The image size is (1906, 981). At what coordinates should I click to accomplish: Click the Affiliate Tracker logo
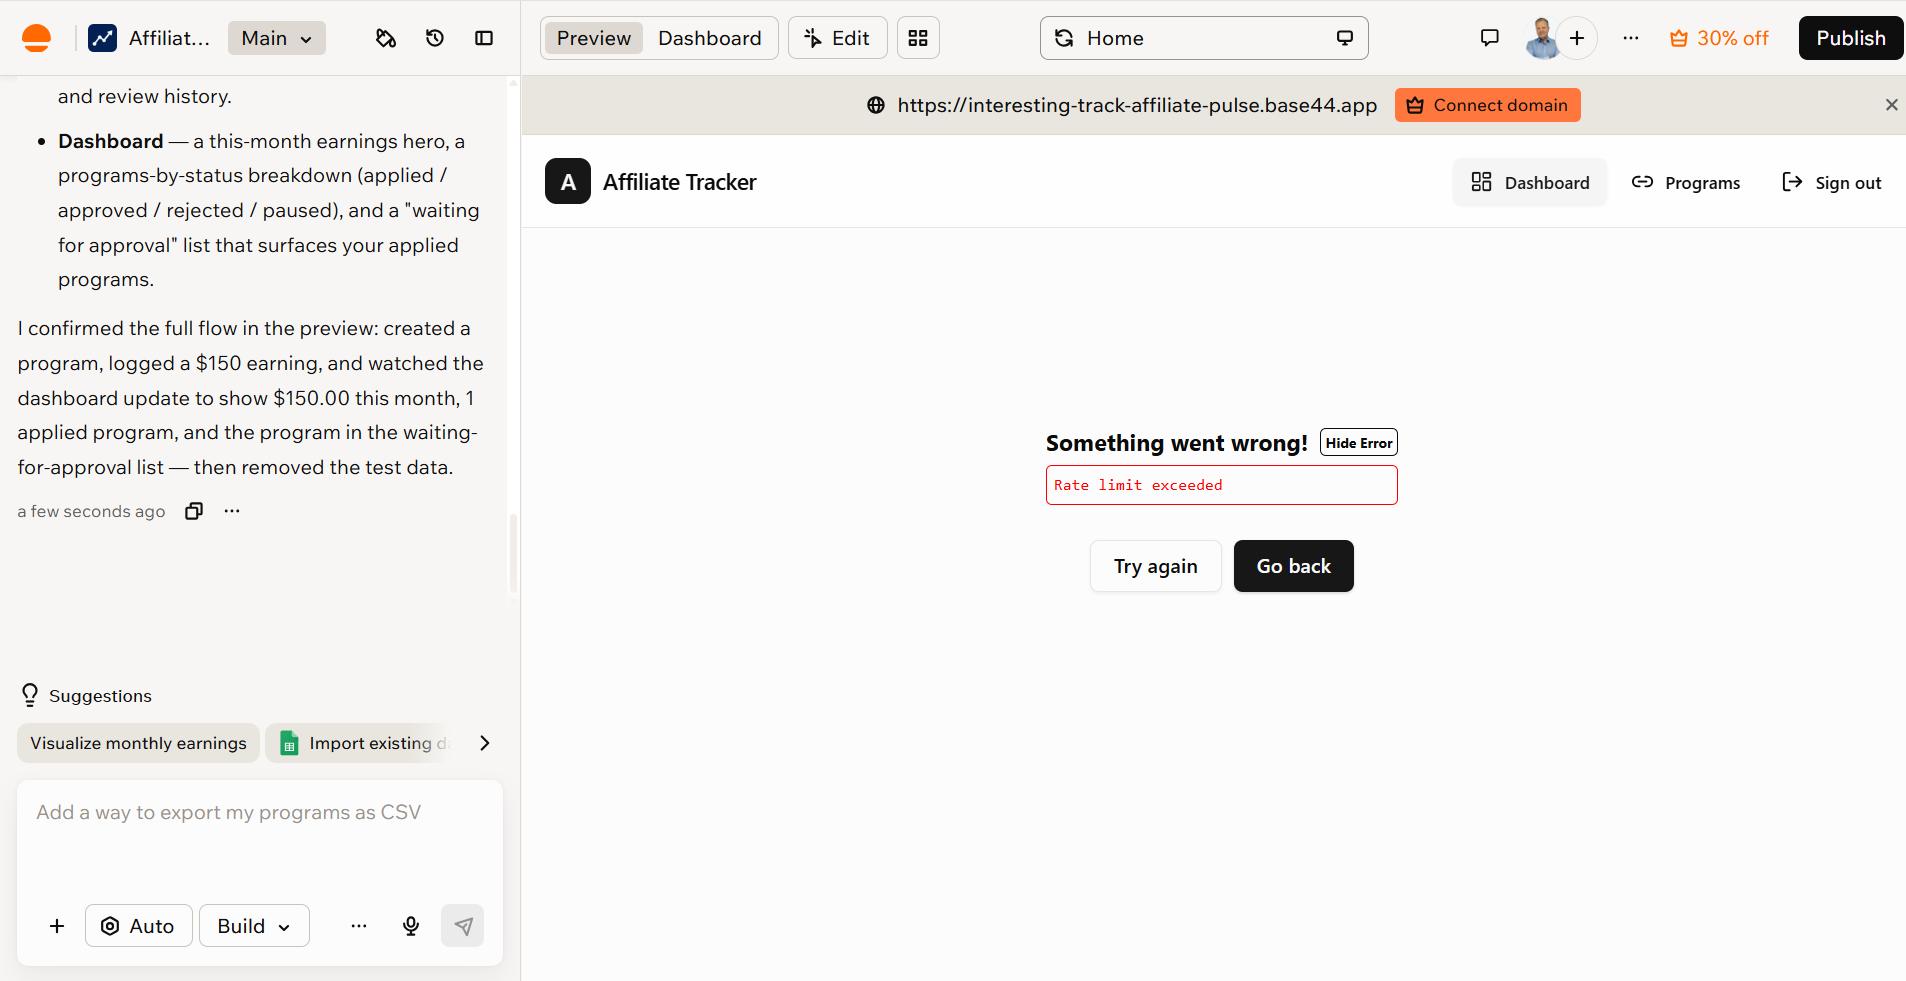(x=568, y=181)
